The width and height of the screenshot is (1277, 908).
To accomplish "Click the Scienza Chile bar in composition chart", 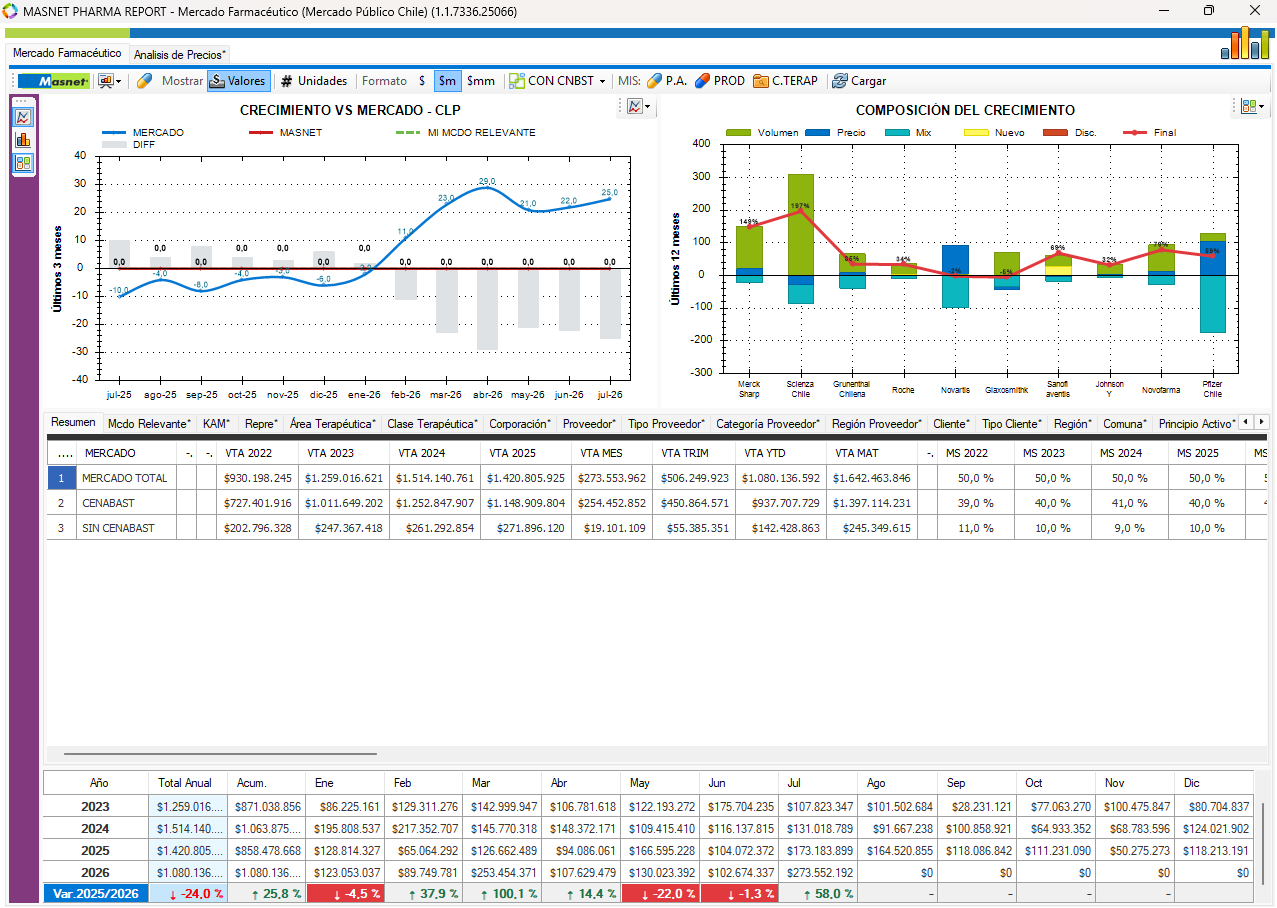I will coord(800,238).
